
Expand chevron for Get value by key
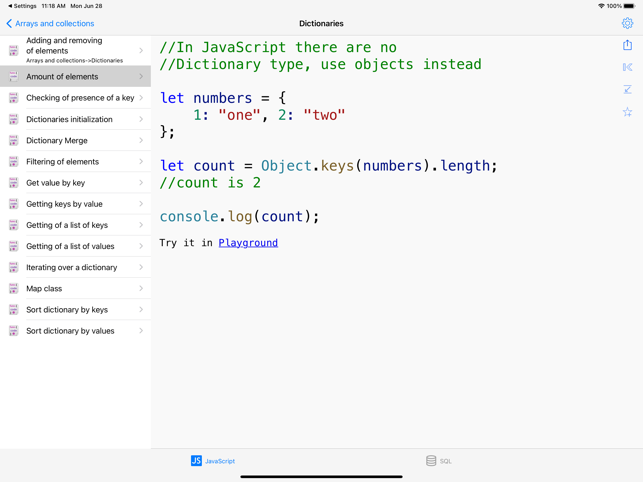pyautogui.click(x=141, y=183)
